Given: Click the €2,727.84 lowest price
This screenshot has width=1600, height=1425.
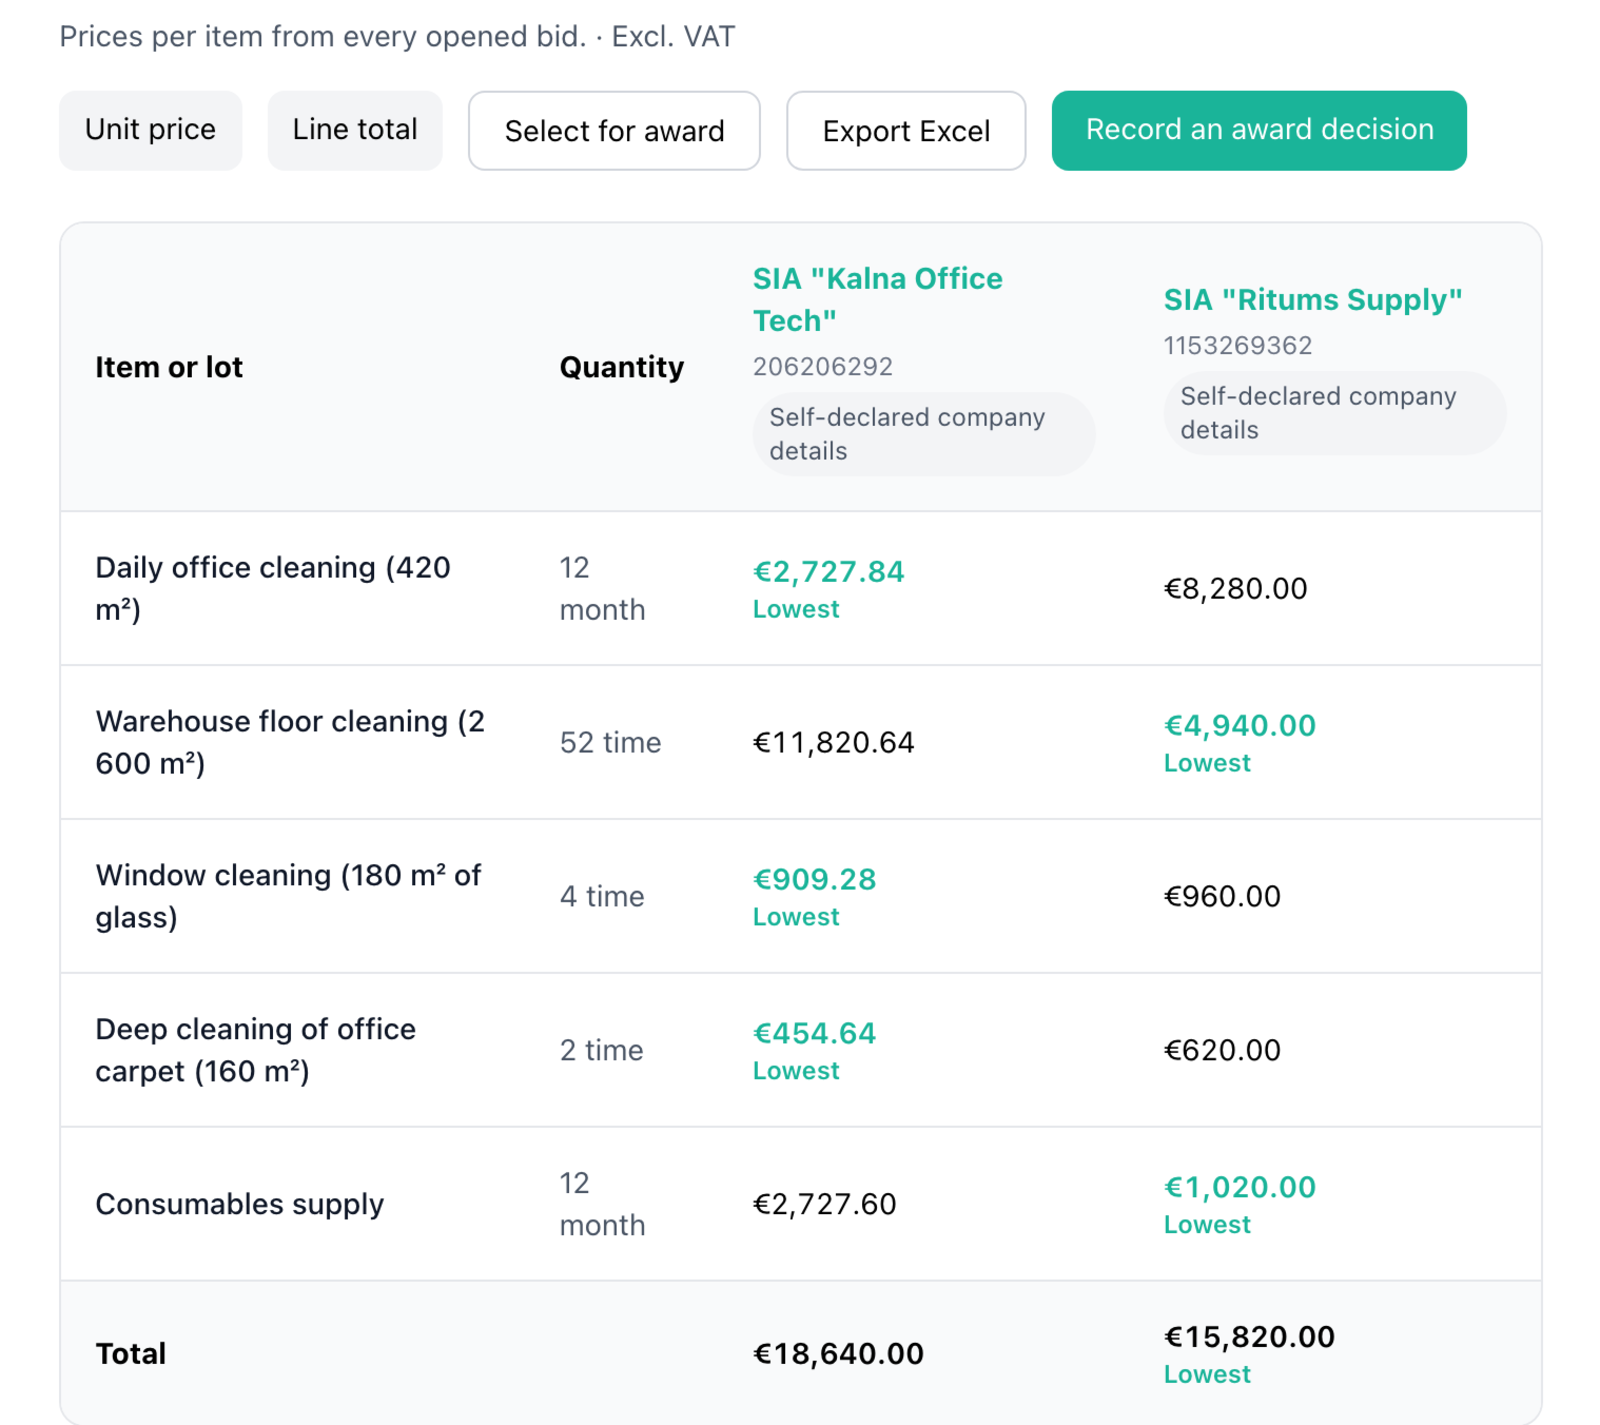Looking at the screenshot, I should (x=828, y=572).
